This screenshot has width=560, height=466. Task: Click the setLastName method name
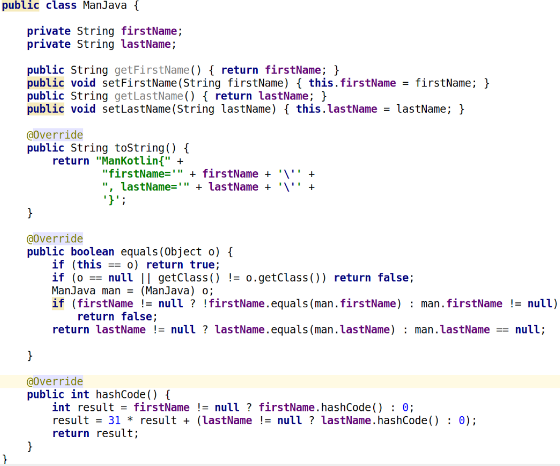tap(136, 109)
